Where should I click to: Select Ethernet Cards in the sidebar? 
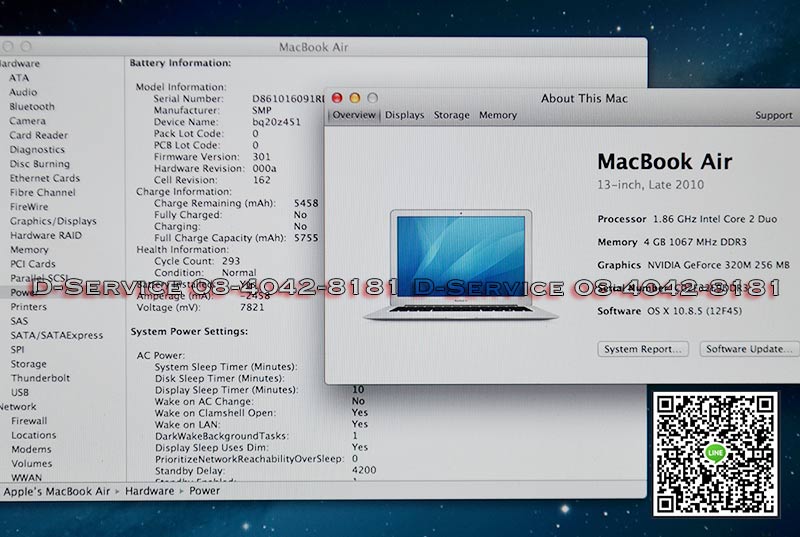tap(45, 178)
